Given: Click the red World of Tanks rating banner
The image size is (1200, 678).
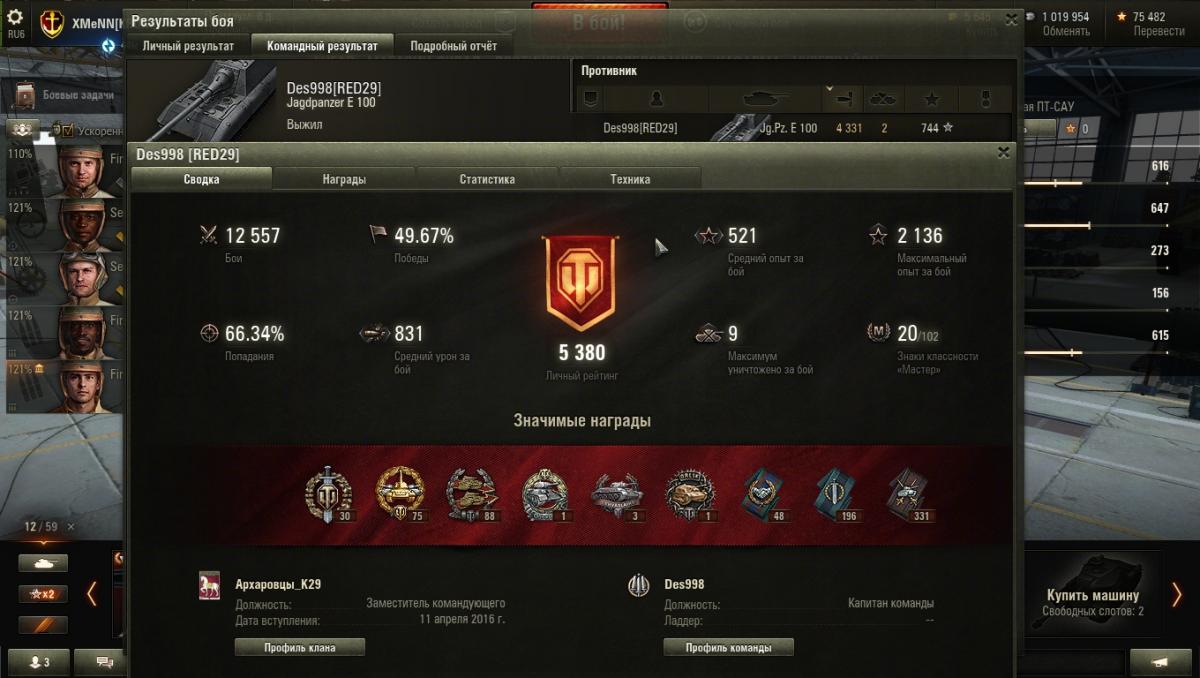Looking at the screenshot, I should 580,284.
